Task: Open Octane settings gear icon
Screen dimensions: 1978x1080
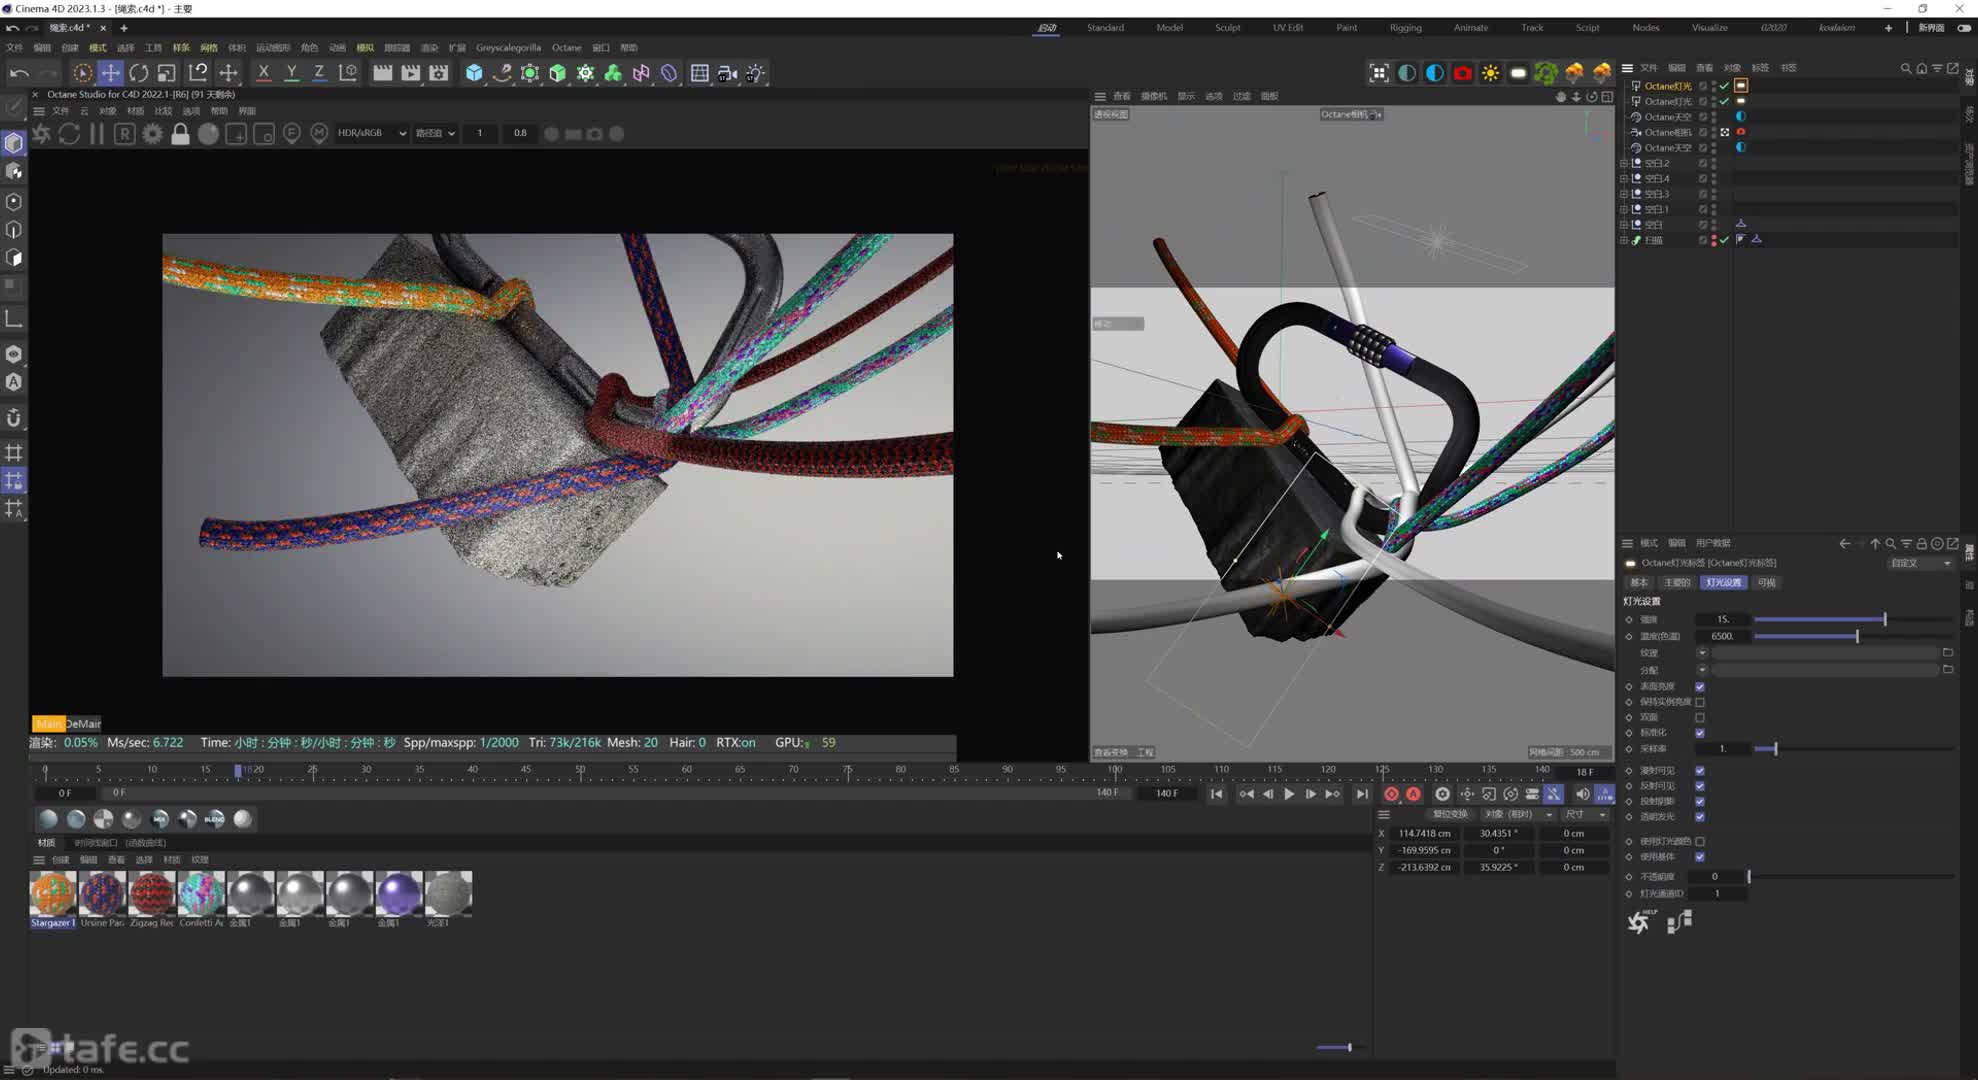Action: pos(152,134)
